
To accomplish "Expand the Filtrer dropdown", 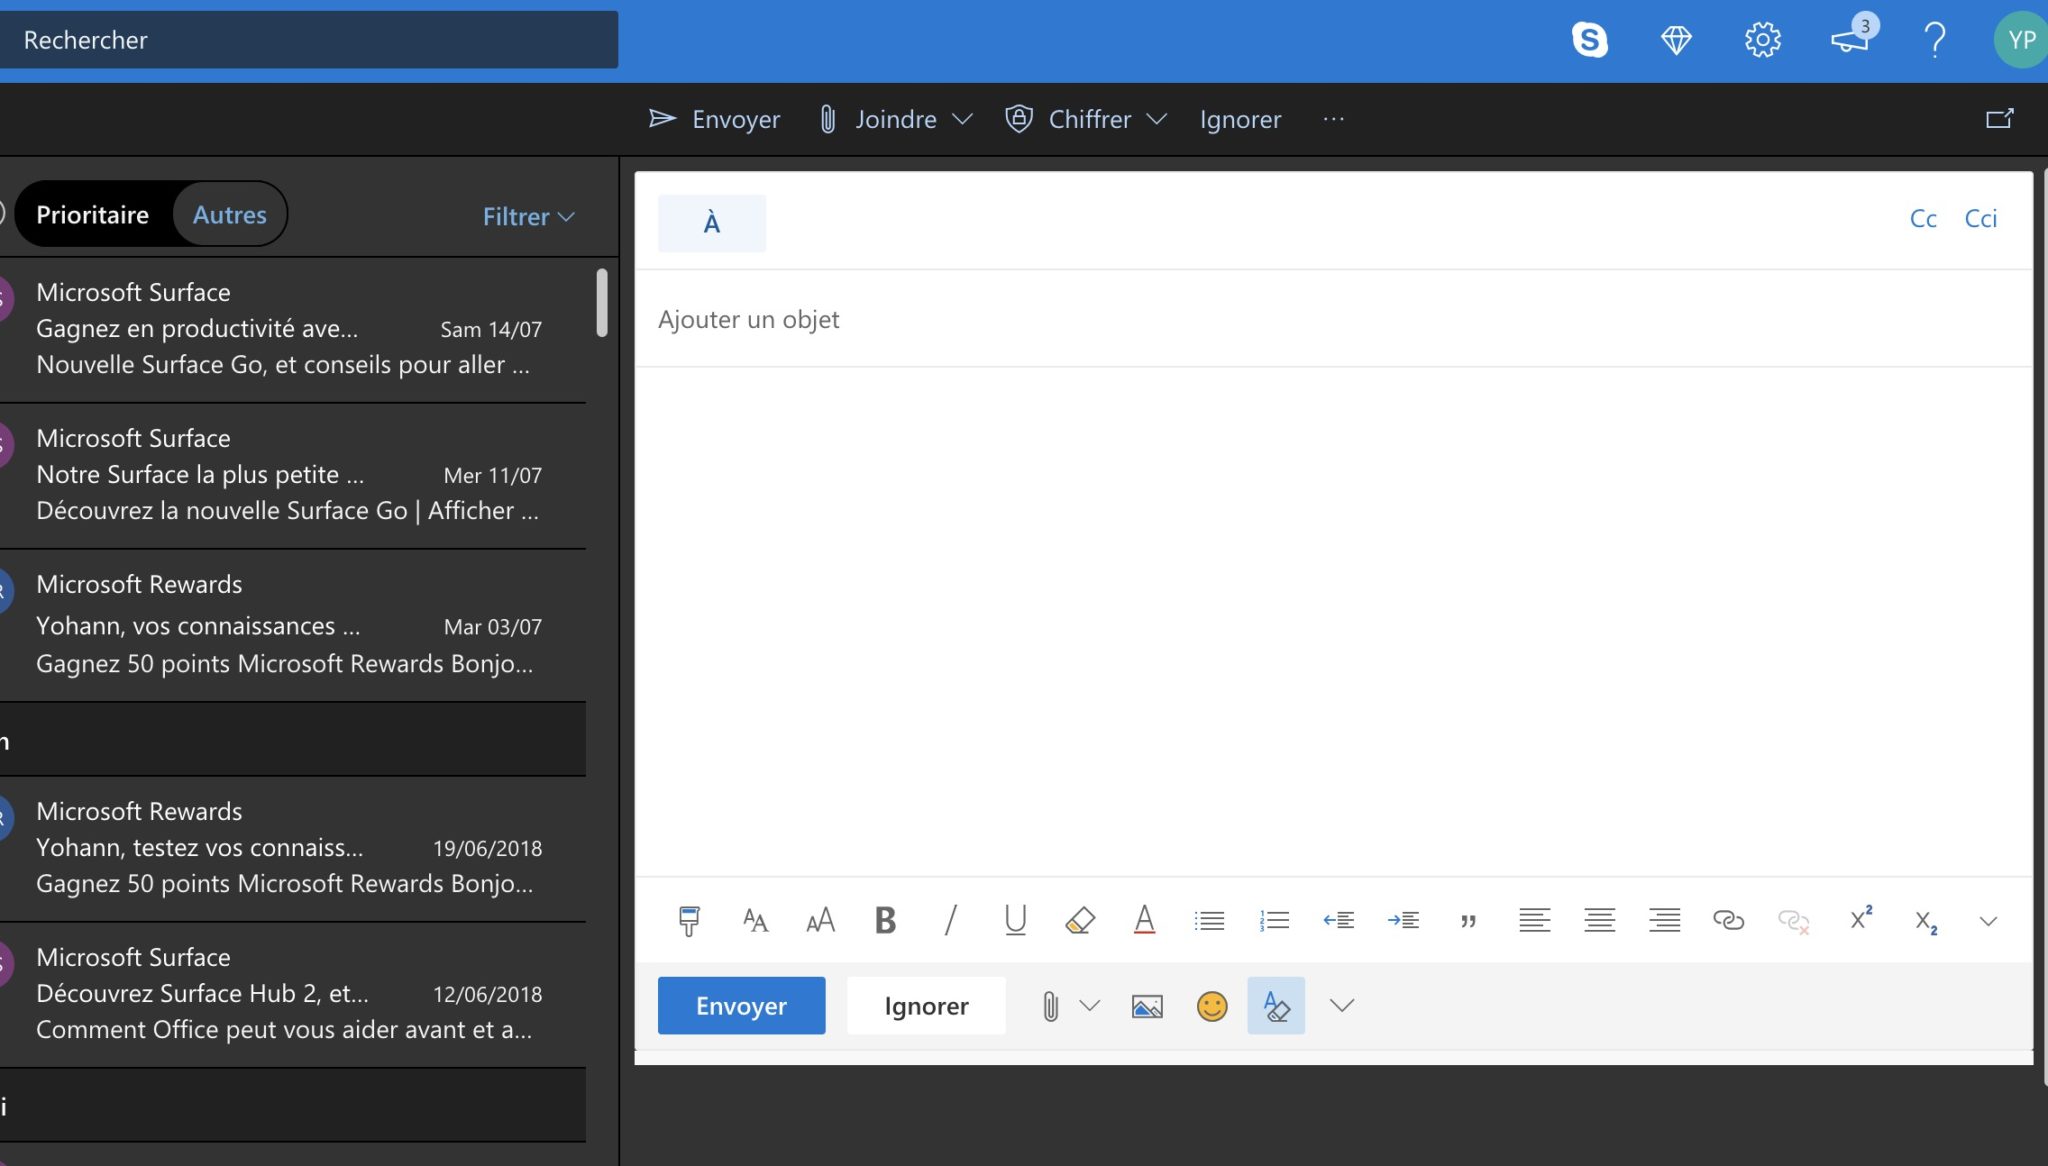I will (528, 217).
